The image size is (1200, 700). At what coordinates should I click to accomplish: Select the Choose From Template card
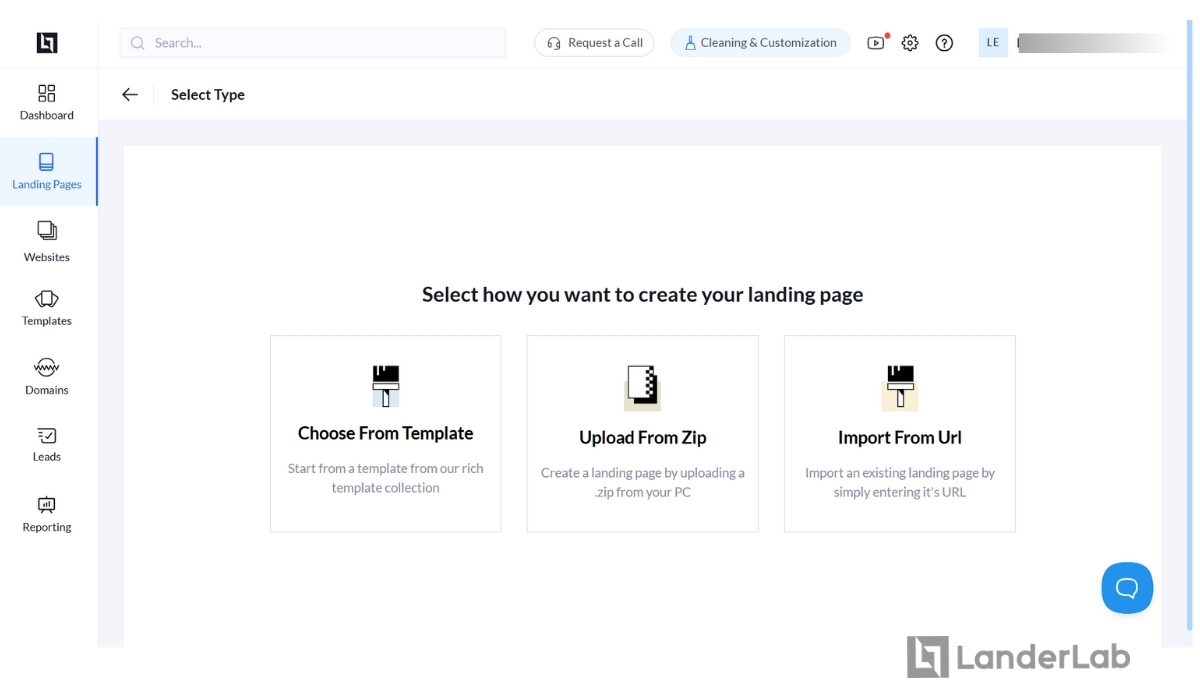click(386, 433)
